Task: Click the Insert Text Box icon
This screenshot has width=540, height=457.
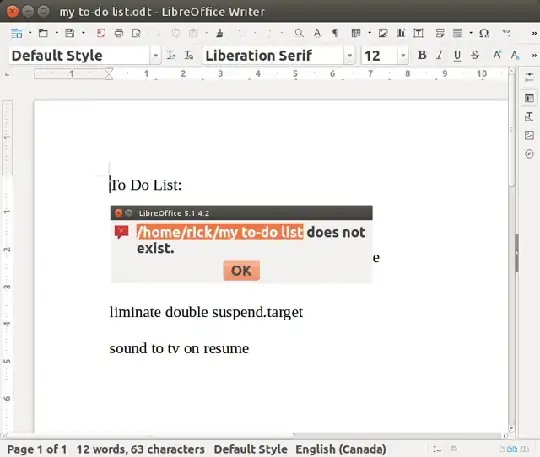Action: (x=418, y=33)
